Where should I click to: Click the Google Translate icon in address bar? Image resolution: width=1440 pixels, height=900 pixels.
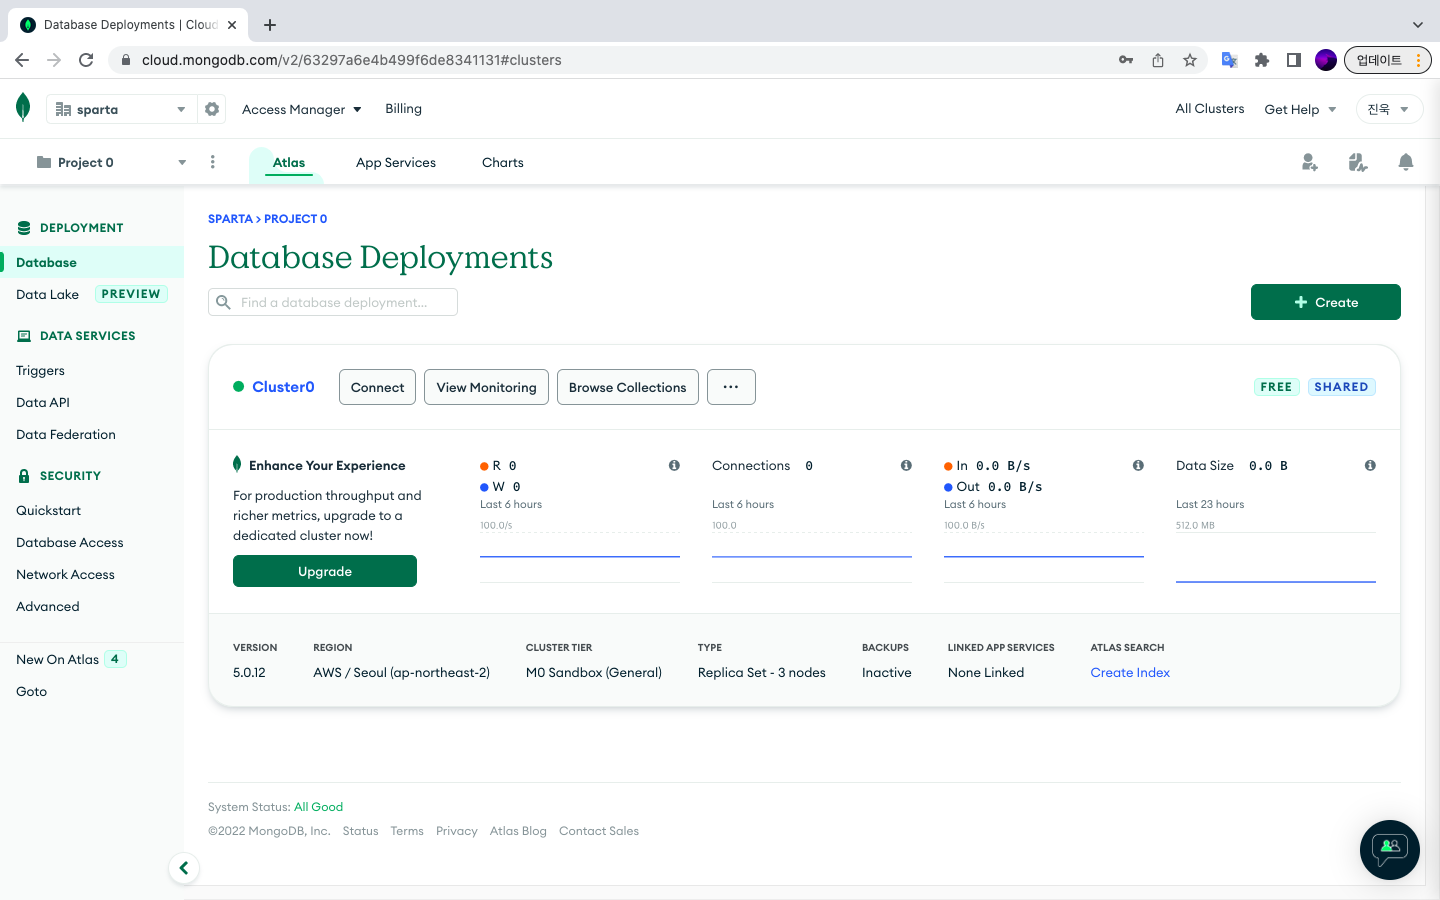pos(1230,60)
